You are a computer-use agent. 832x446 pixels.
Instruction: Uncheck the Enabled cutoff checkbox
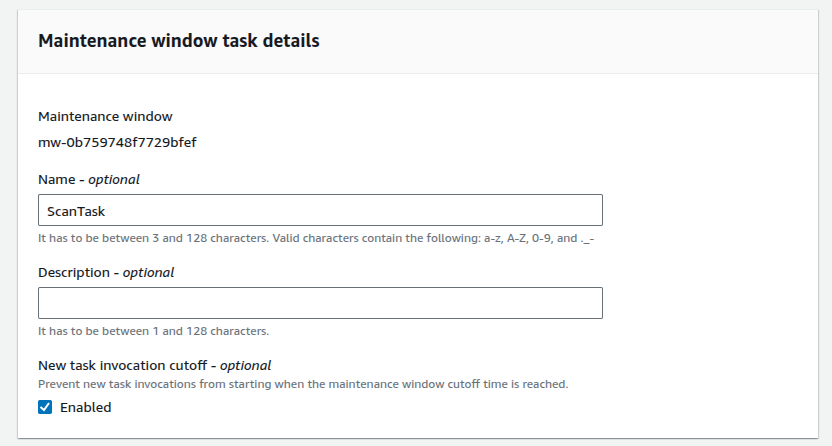[45, 407]
